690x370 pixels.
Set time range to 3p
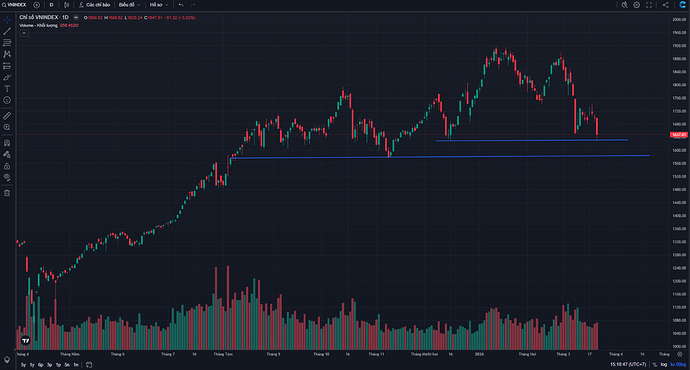coord(49,365)
